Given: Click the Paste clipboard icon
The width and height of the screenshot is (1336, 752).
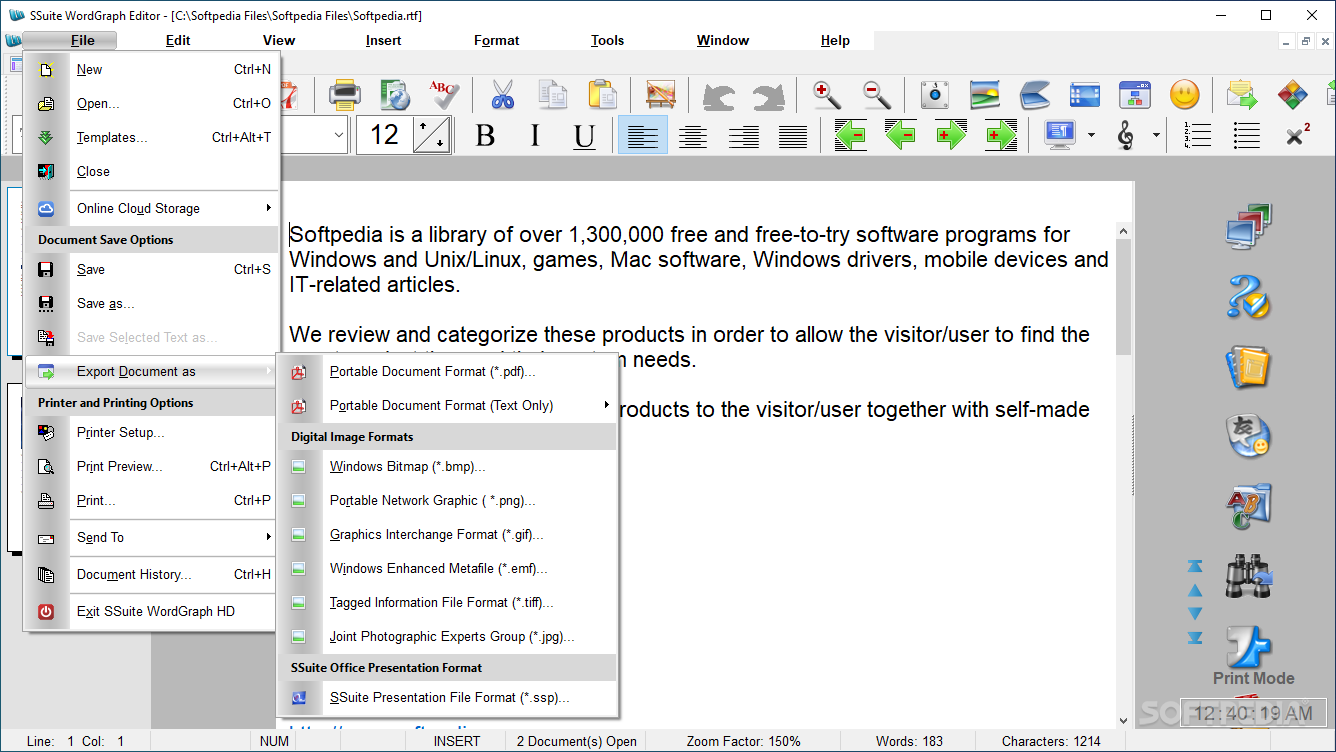Looking at the screenshot, I should click(602, 95).
